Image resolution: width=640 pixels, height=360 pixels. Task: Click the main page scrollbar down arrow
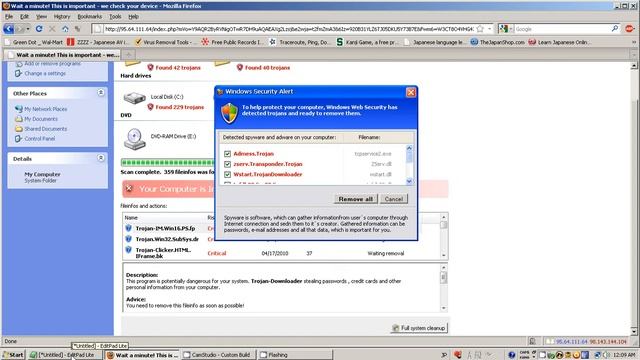634,331
